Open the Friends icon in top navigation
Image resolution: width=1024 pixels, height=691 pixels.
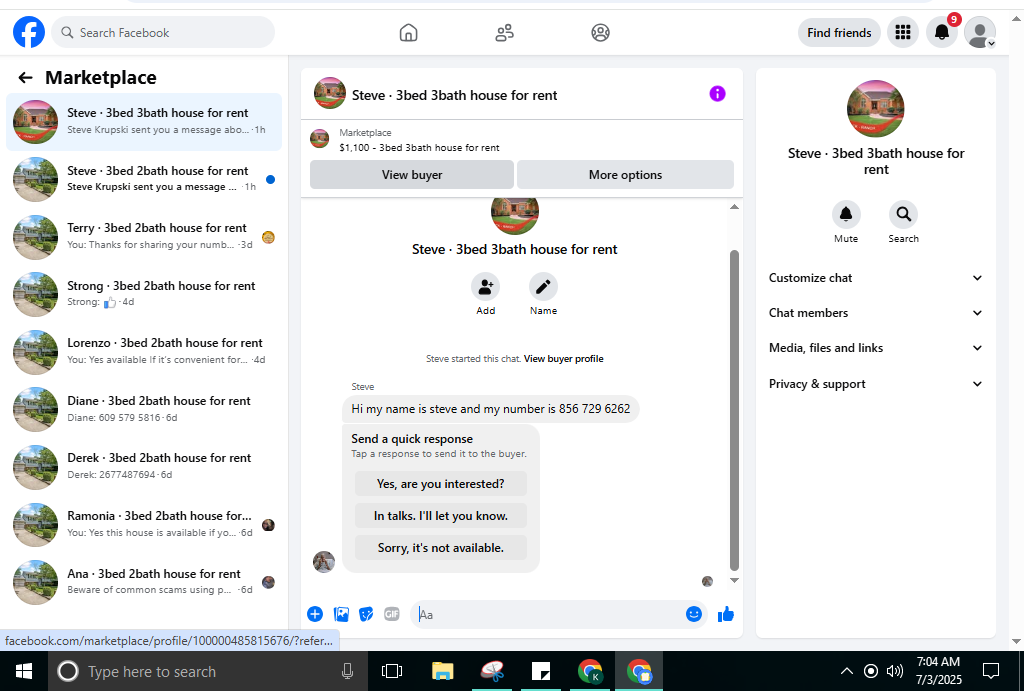coord(504,32)
